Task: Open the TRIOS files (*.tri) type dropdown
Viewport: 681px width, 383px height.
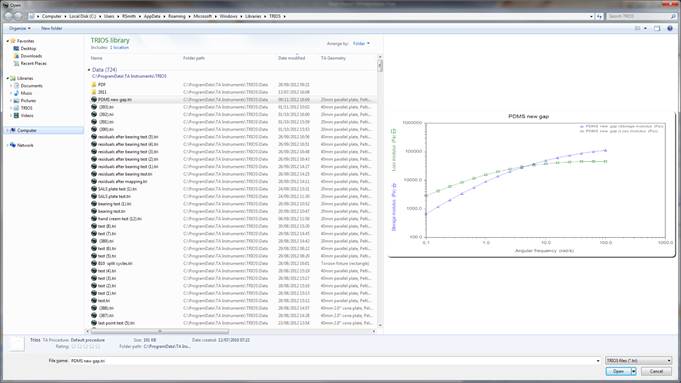Action: pyautogui.click(x=638, y=360)
